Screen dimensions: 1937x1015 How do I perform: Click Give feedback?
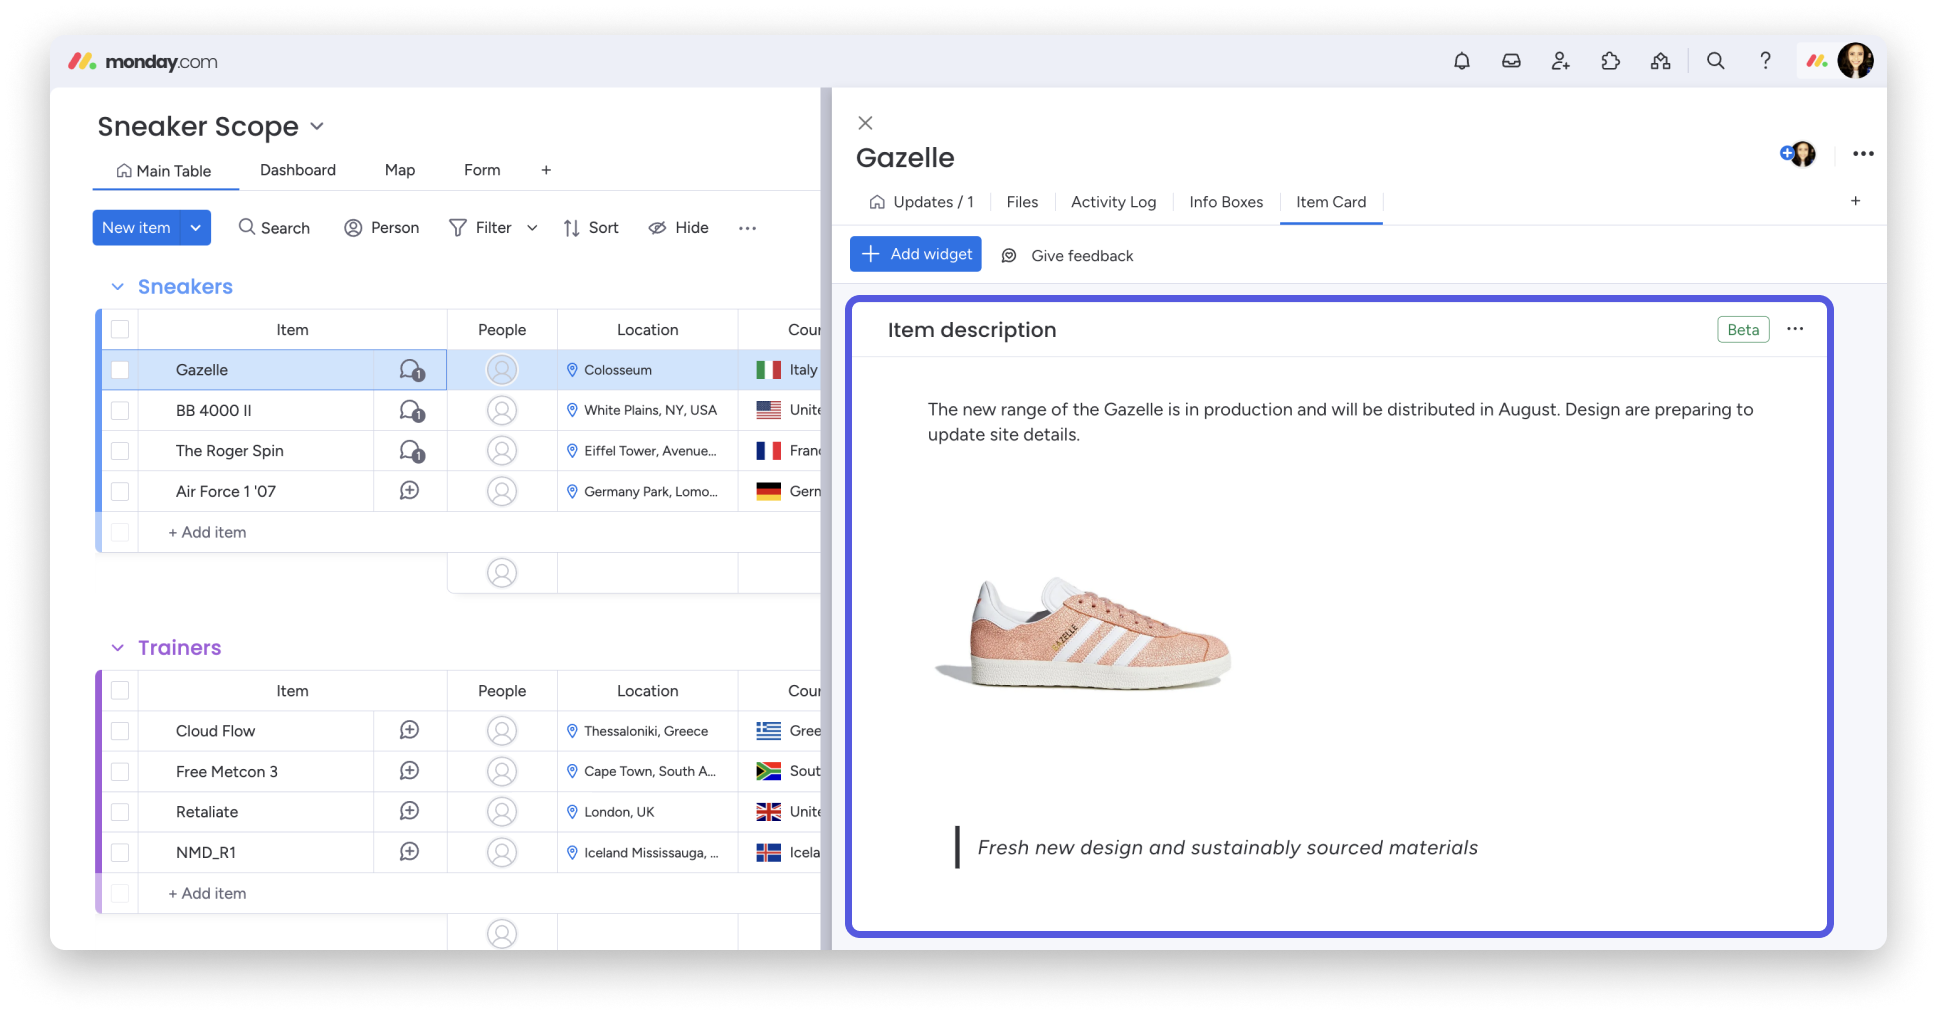click(x=1067, y=256)
